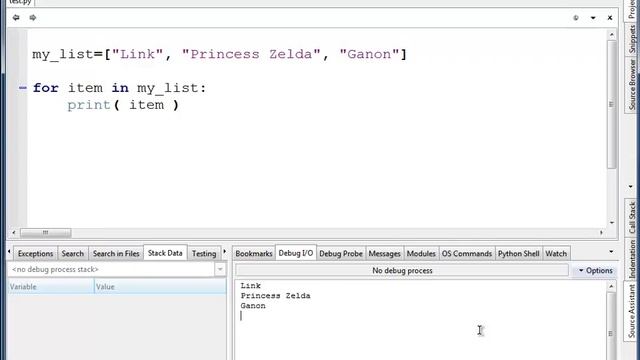This screenshot has width=640, height=360.
Task: Select the Stack Data tab
Action: click(165, 253)
